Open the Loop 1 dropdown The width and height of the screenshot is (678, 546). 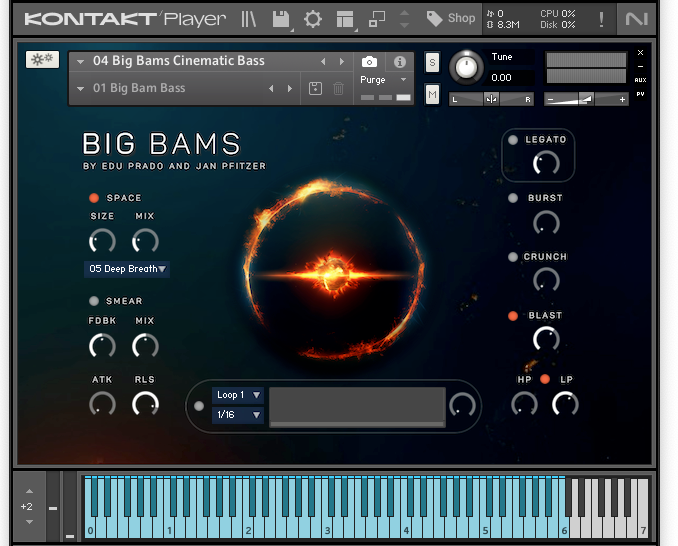[238, 395]
